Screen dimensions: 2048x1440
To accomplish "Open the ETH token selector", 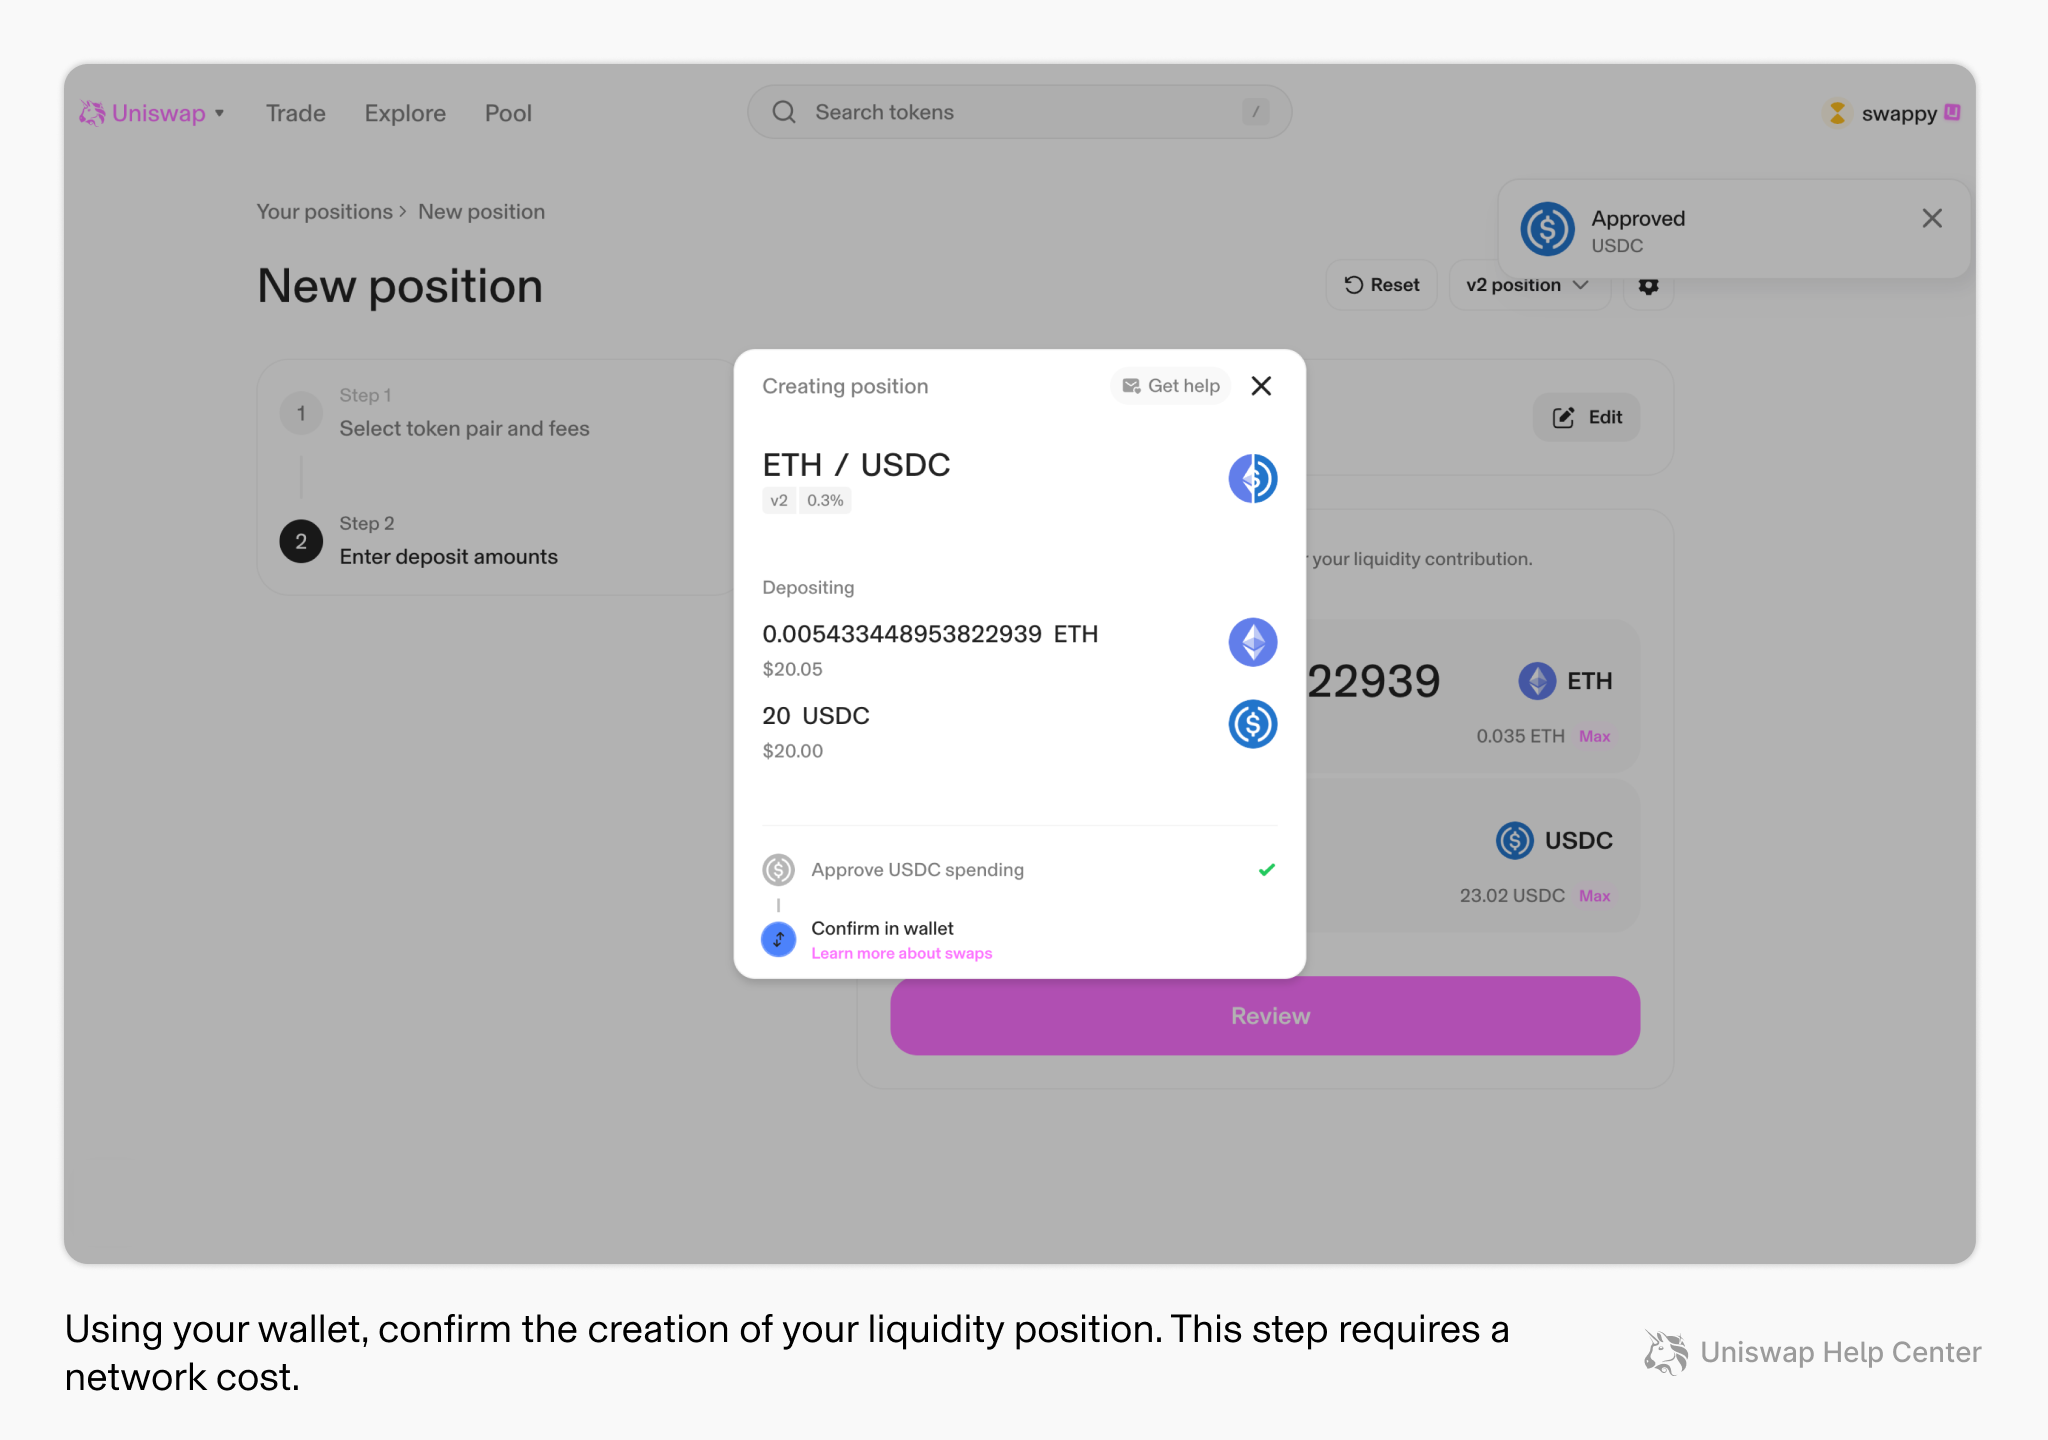I will [x=1565, y=681].
